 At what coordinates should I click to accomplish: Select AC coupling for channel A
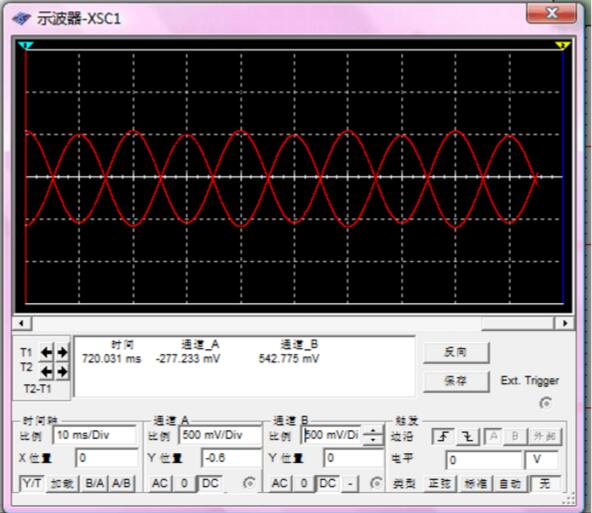point(160,483)
